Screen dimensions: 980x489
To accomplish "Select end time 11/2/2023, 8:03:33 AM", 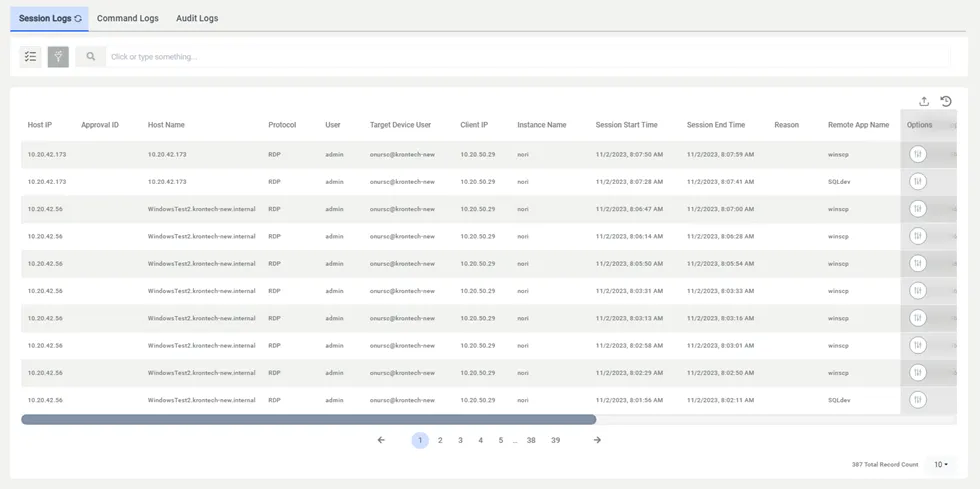I will 721,291.
